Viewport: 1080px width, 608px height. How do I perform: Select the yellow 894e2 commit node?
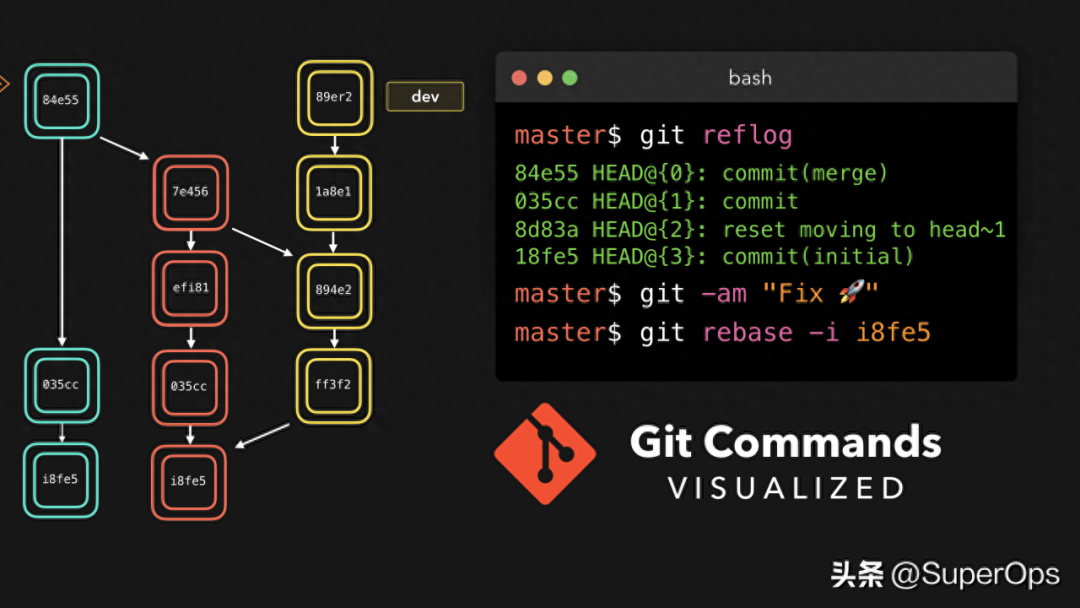334,291
